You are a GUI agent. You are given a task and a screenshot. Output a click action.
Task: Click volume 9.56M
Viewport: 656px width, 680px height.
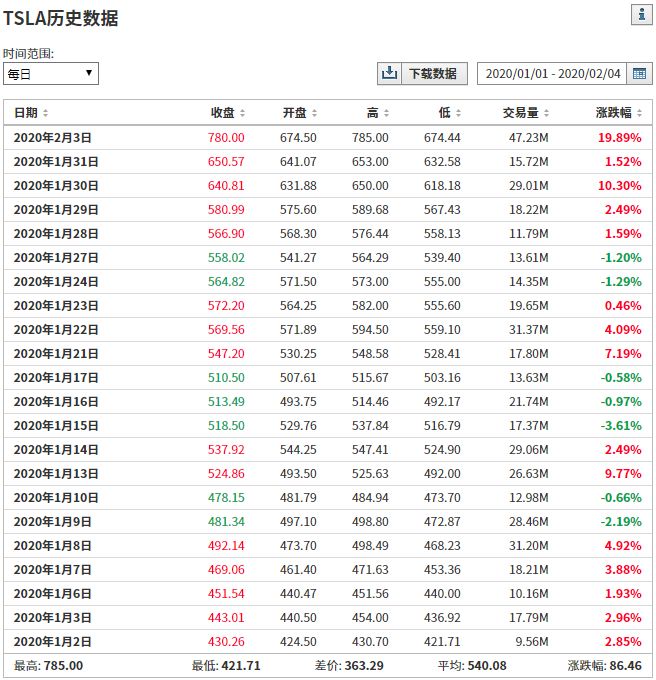point(532,642)
